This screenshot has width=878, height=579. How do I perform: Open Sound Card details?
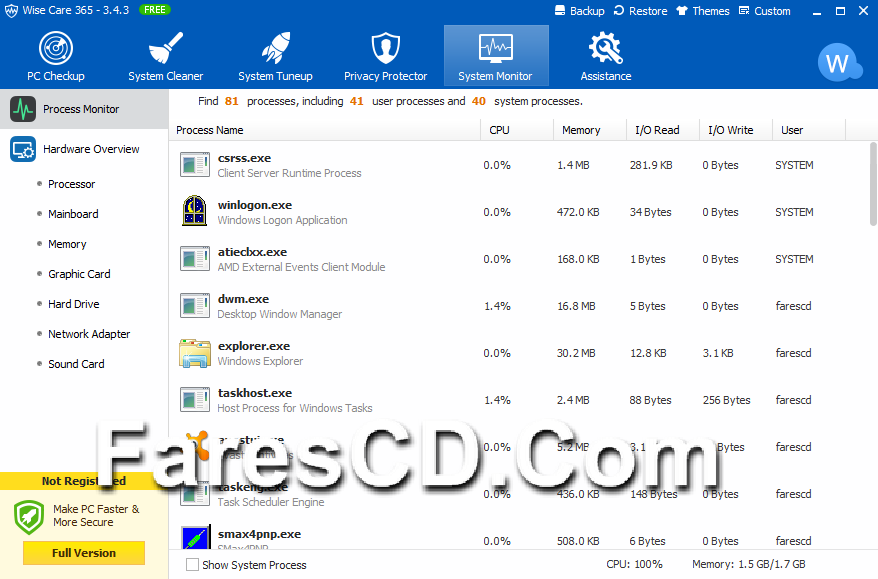tap(76, 365)
